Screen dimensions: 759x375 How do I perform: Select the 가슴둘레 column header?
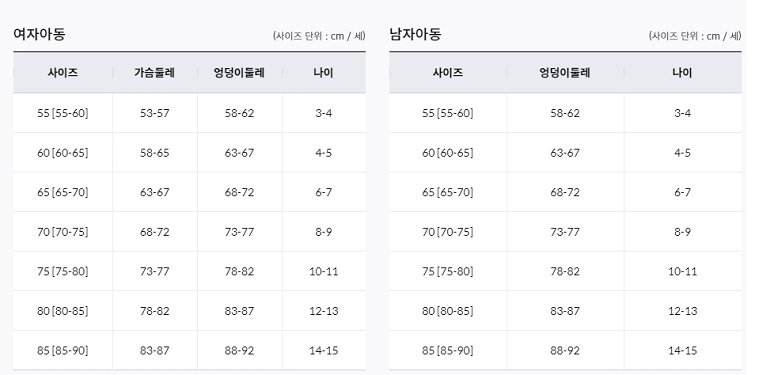click(154, 73)
